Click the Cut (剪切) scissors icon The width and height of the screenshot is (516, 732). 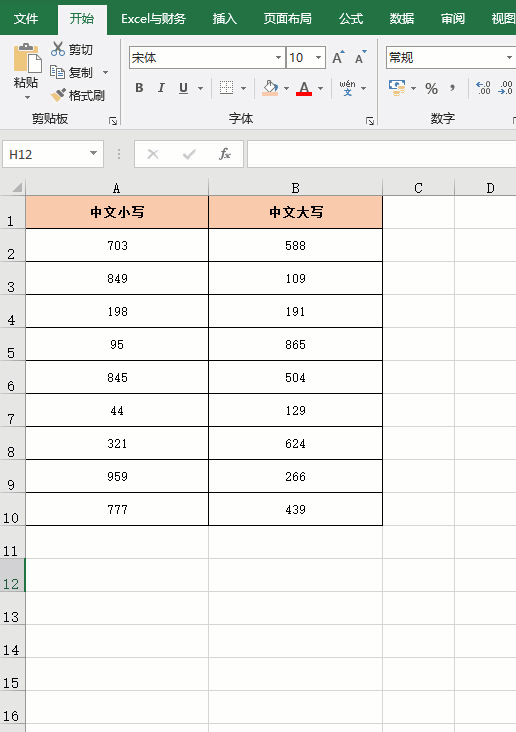point(58,49)
